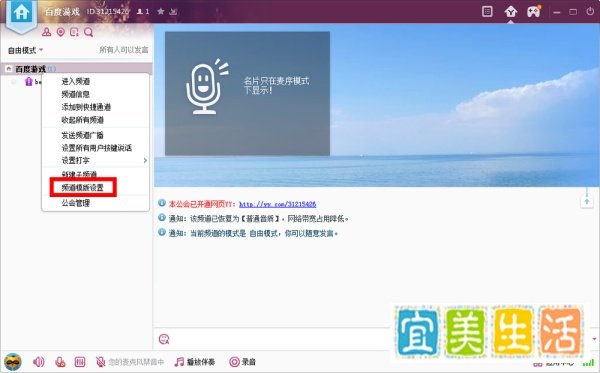600x373 pixels.
Task: Open the yy.com/31215426 hyperlink in chat
Action: [x=277, y=204]
